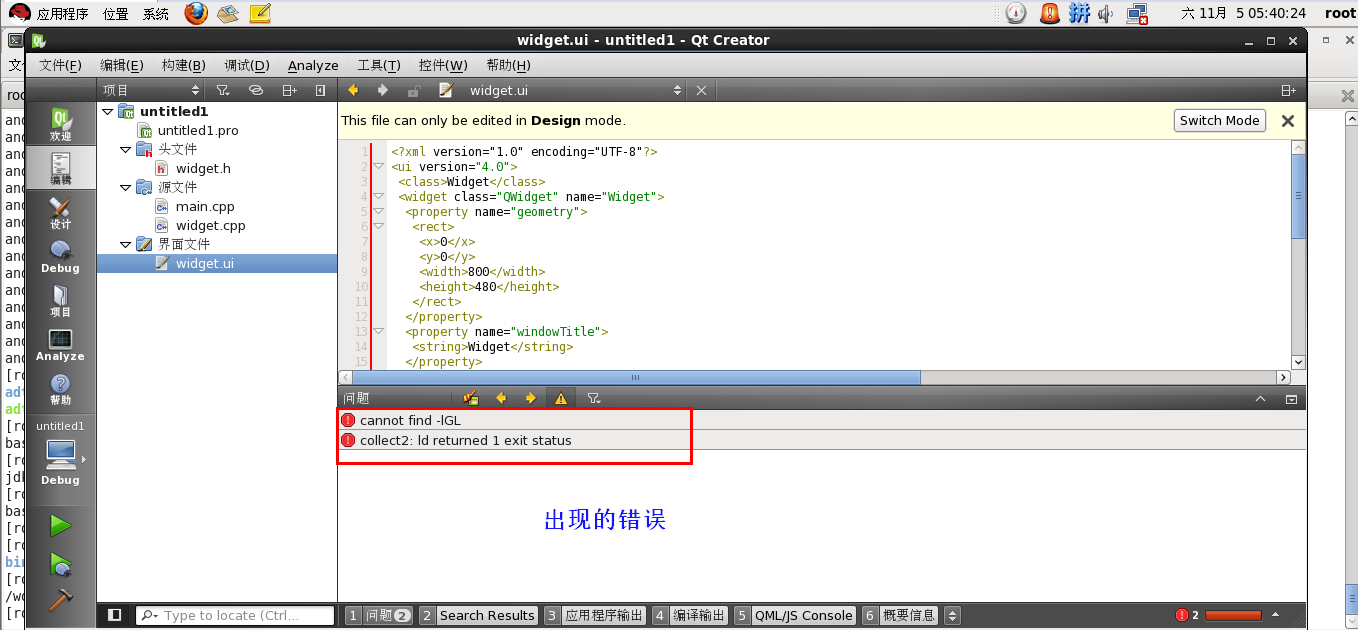
Task: Close the widget.ui document tab
Action: [x=701, y=90]
